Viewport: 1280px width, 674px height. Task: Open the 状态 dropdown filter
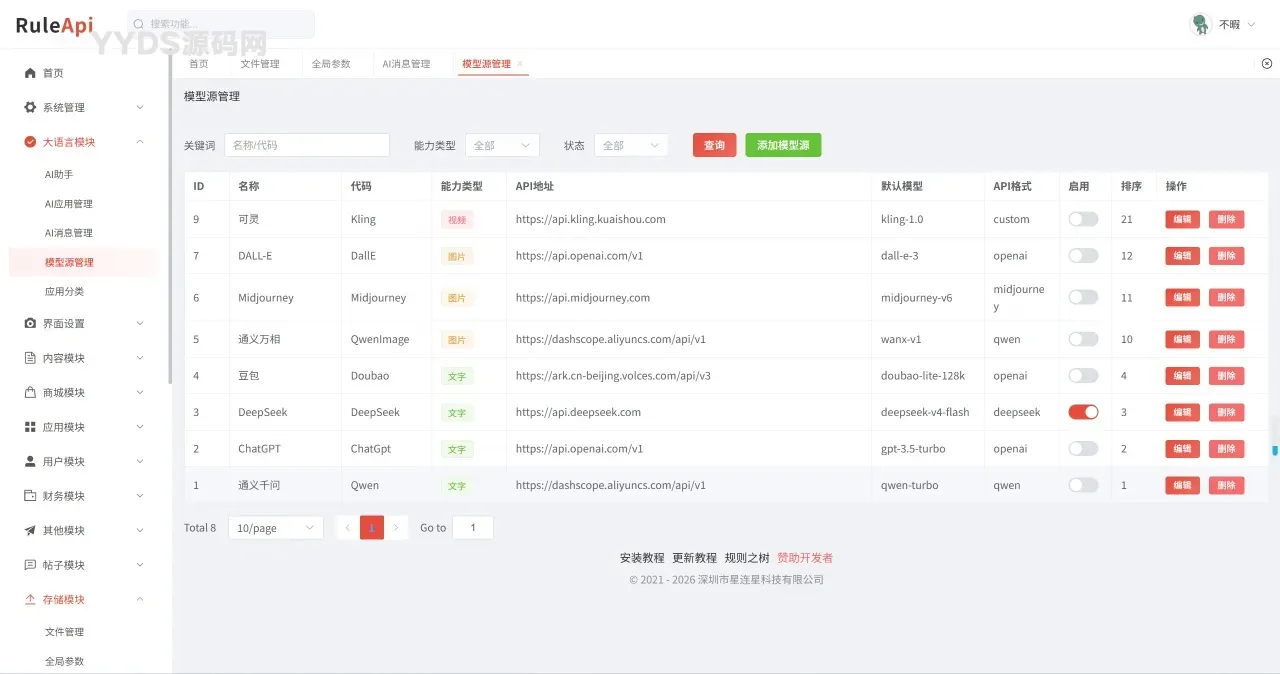tap(631, 145)
